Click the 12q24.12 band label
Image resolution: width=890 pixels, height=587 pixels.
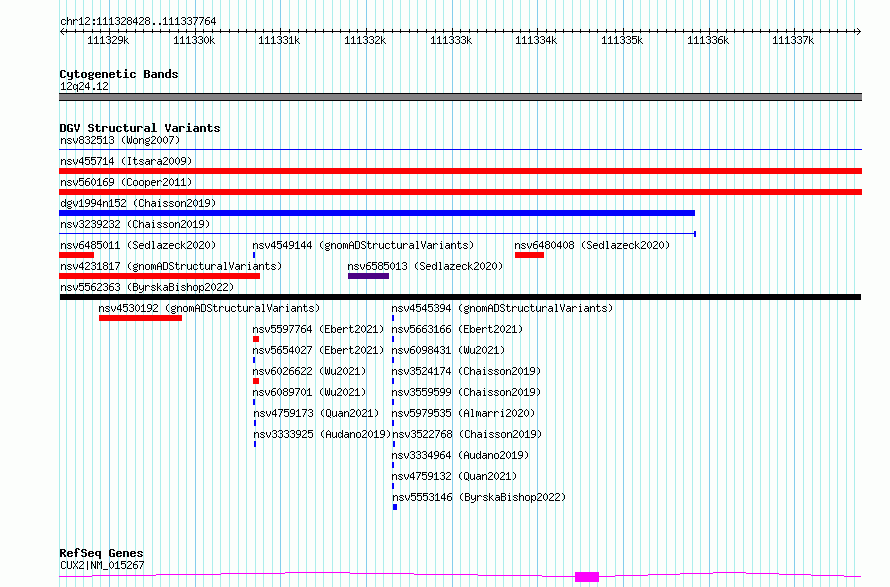(x=84, y=86)
